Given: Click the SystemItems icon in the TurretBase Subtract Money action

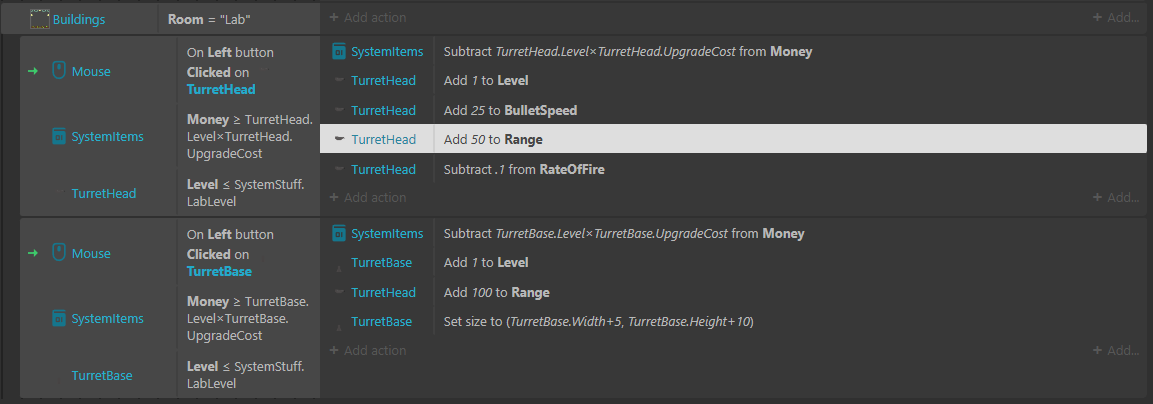Looking at the screenshot, I should click(x=339, y=233).
